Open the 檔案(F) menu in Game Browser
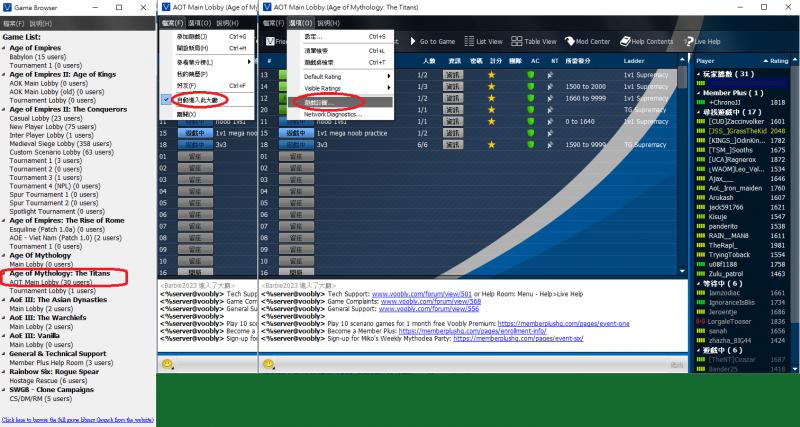Image resolution: width=800 pixels, height=427 pixels. [x=14, y=23]
